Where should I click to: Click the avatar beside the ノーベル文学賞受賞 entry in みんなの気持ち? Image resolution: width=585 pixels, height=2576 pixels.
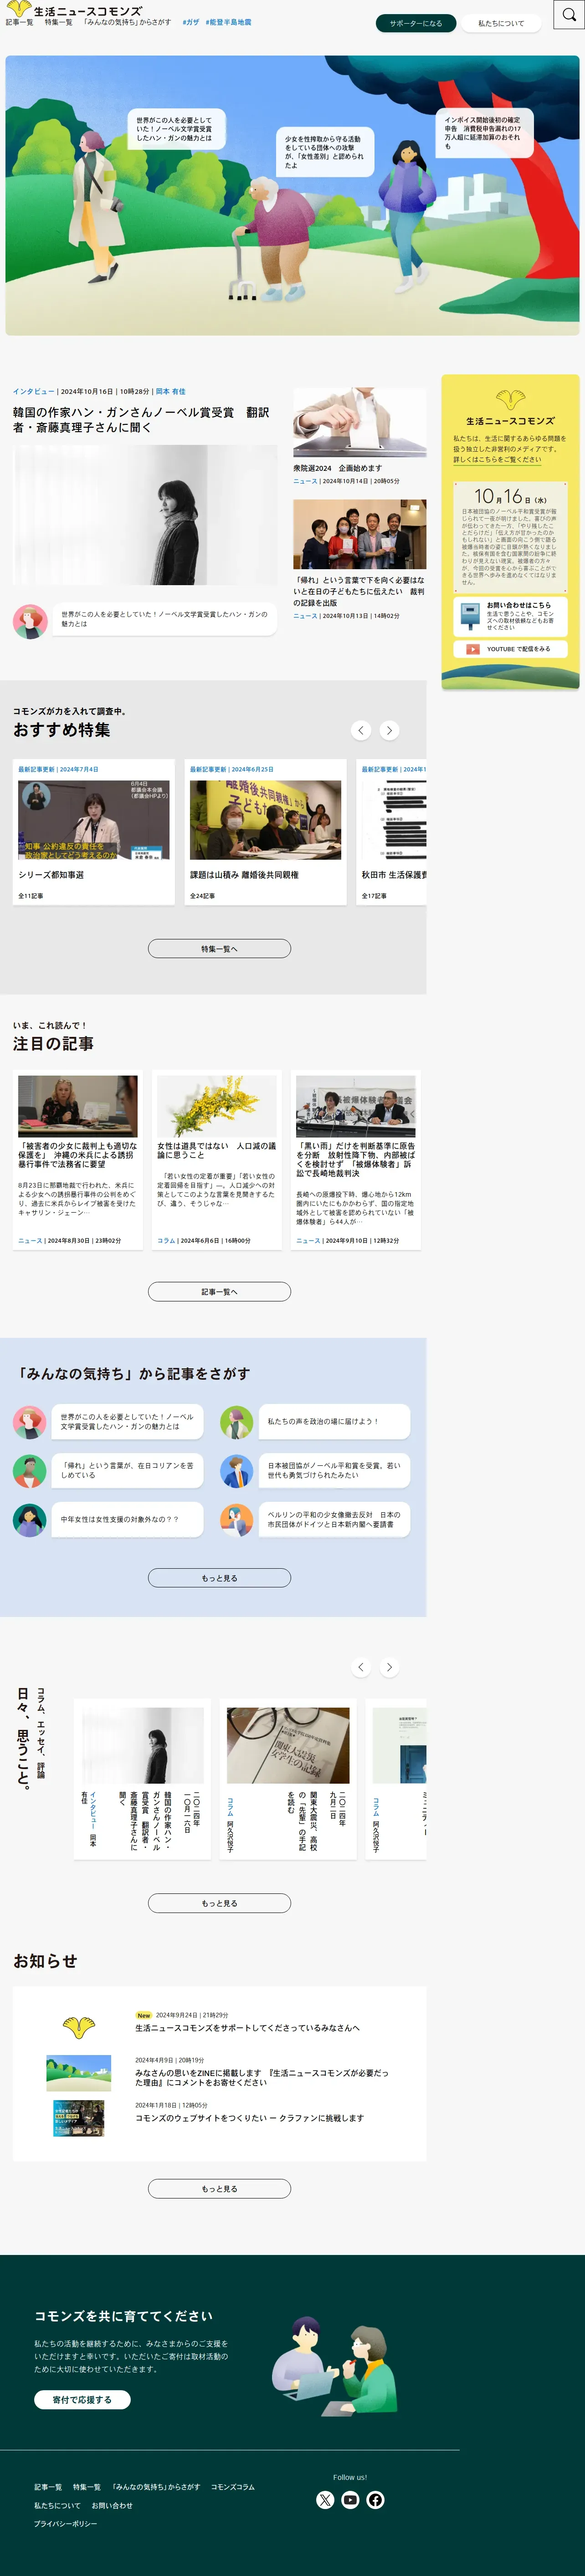tap(29, 1422)
